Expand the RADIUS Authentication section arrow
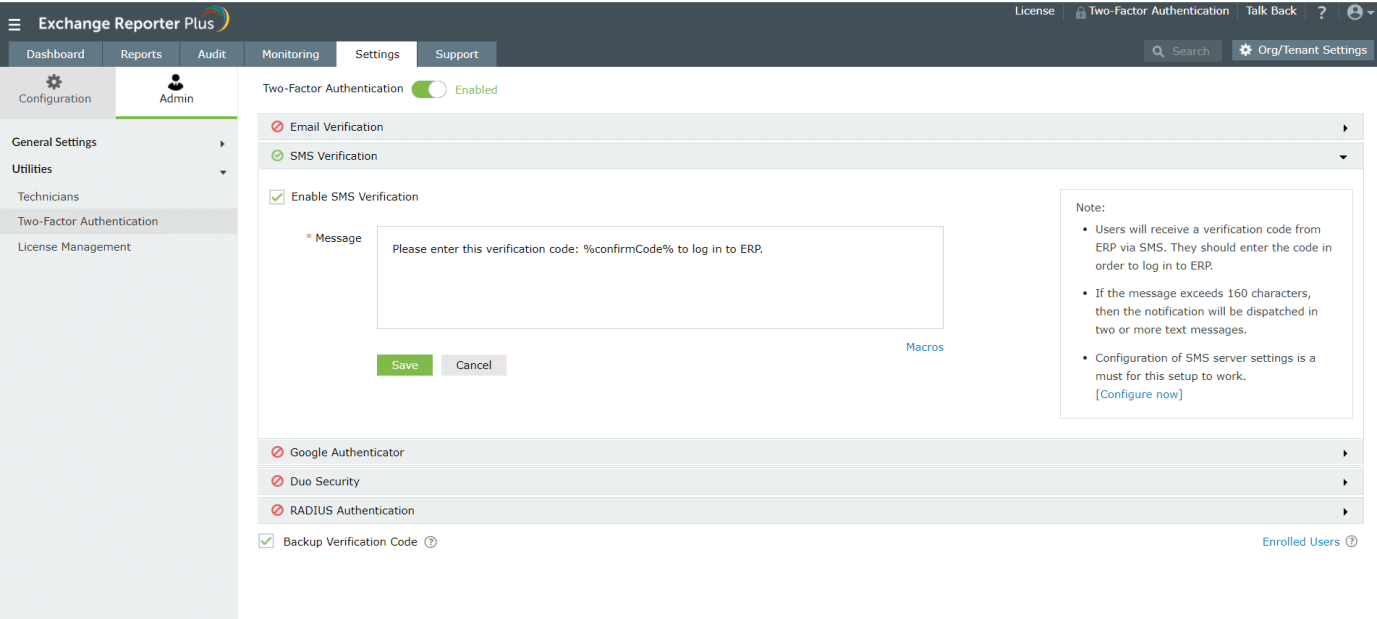1377x619 pixels. pos(1345,511)
